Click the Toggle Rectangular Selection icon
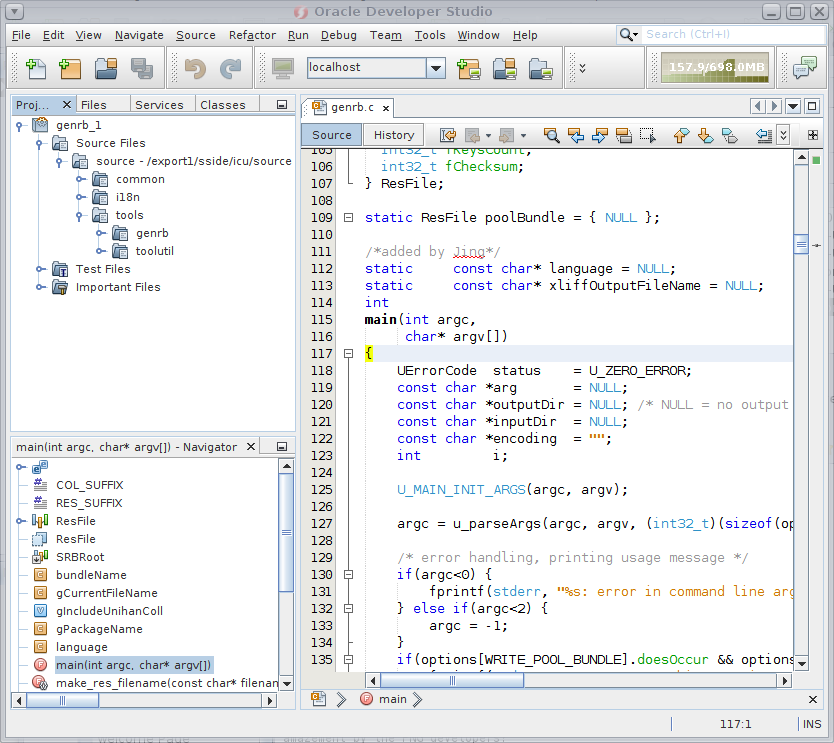The image size is (834, 743). (x=648, y=135)
